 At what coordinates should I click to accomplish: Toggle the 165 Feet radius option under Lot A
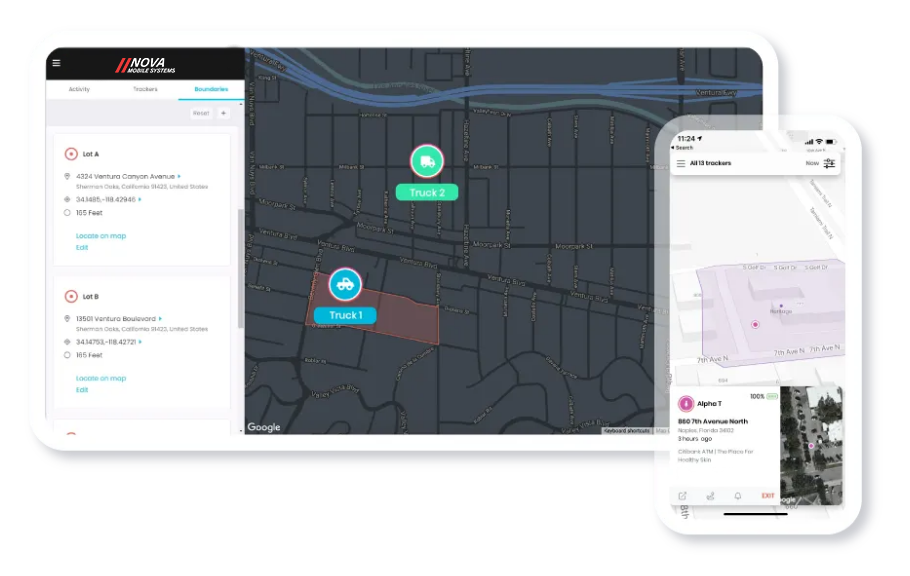(x=67, y=213)
